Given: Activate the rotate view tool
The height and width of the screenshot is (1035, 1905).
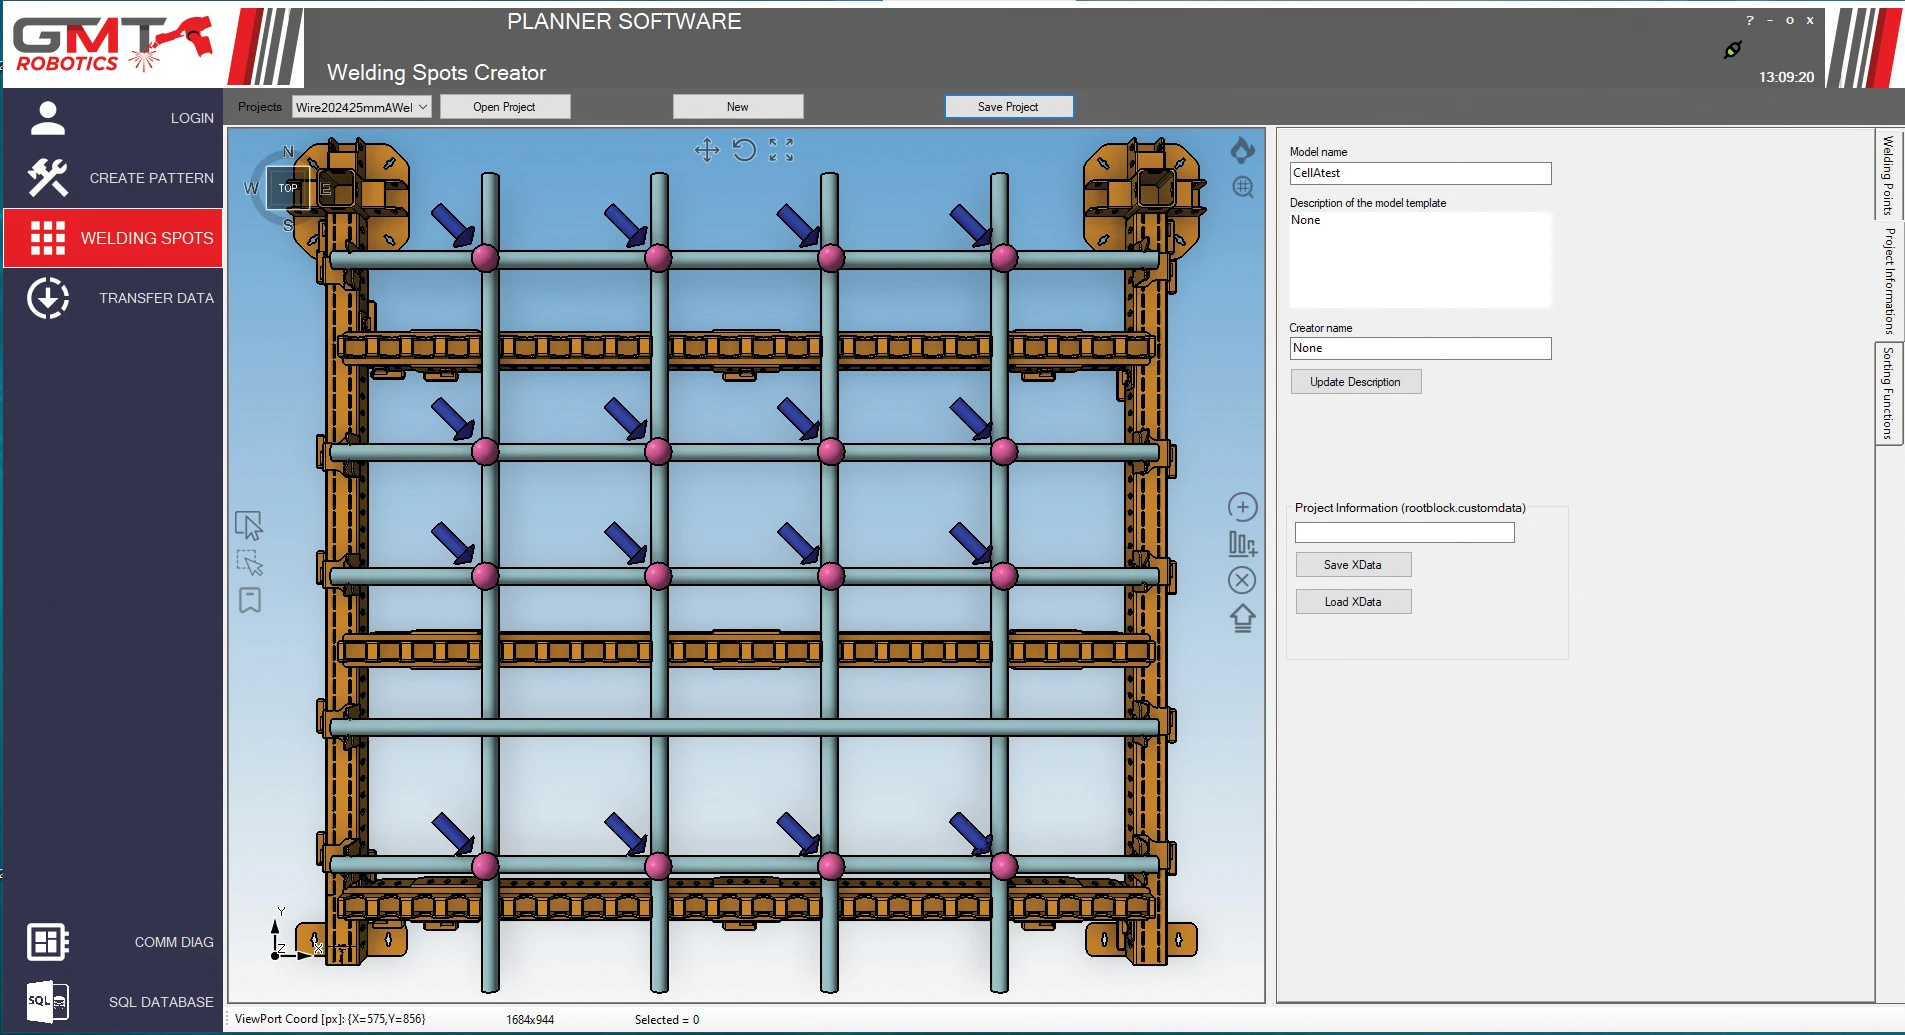Looking at the screenshot, I should [745, 150].
